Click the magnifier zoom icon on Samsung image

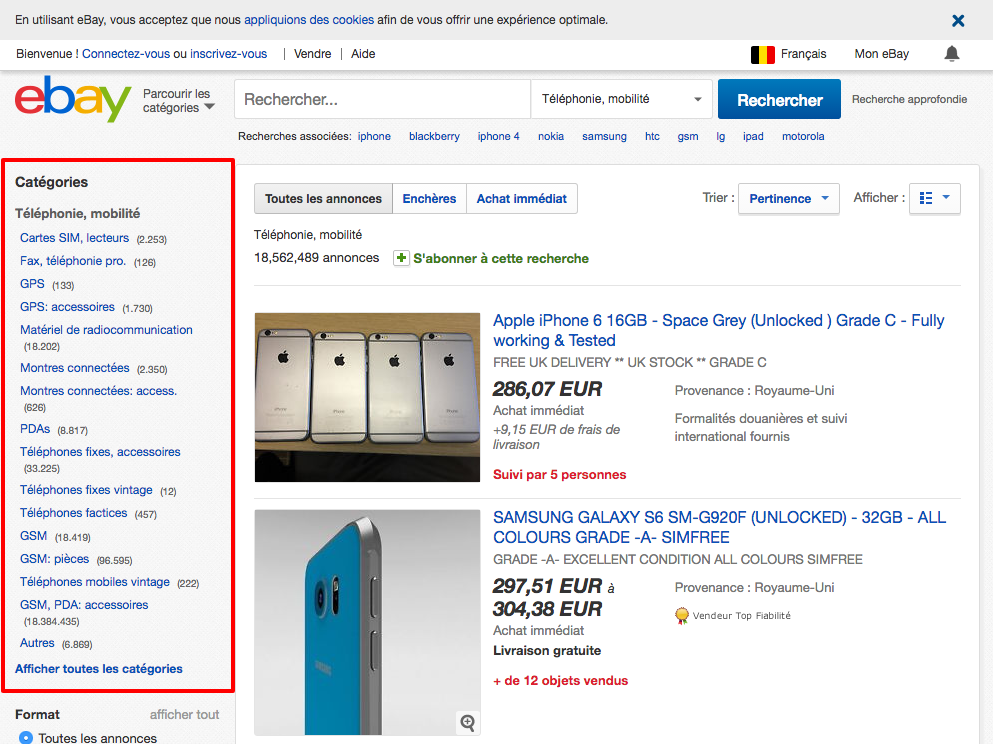tap(467, 722)
